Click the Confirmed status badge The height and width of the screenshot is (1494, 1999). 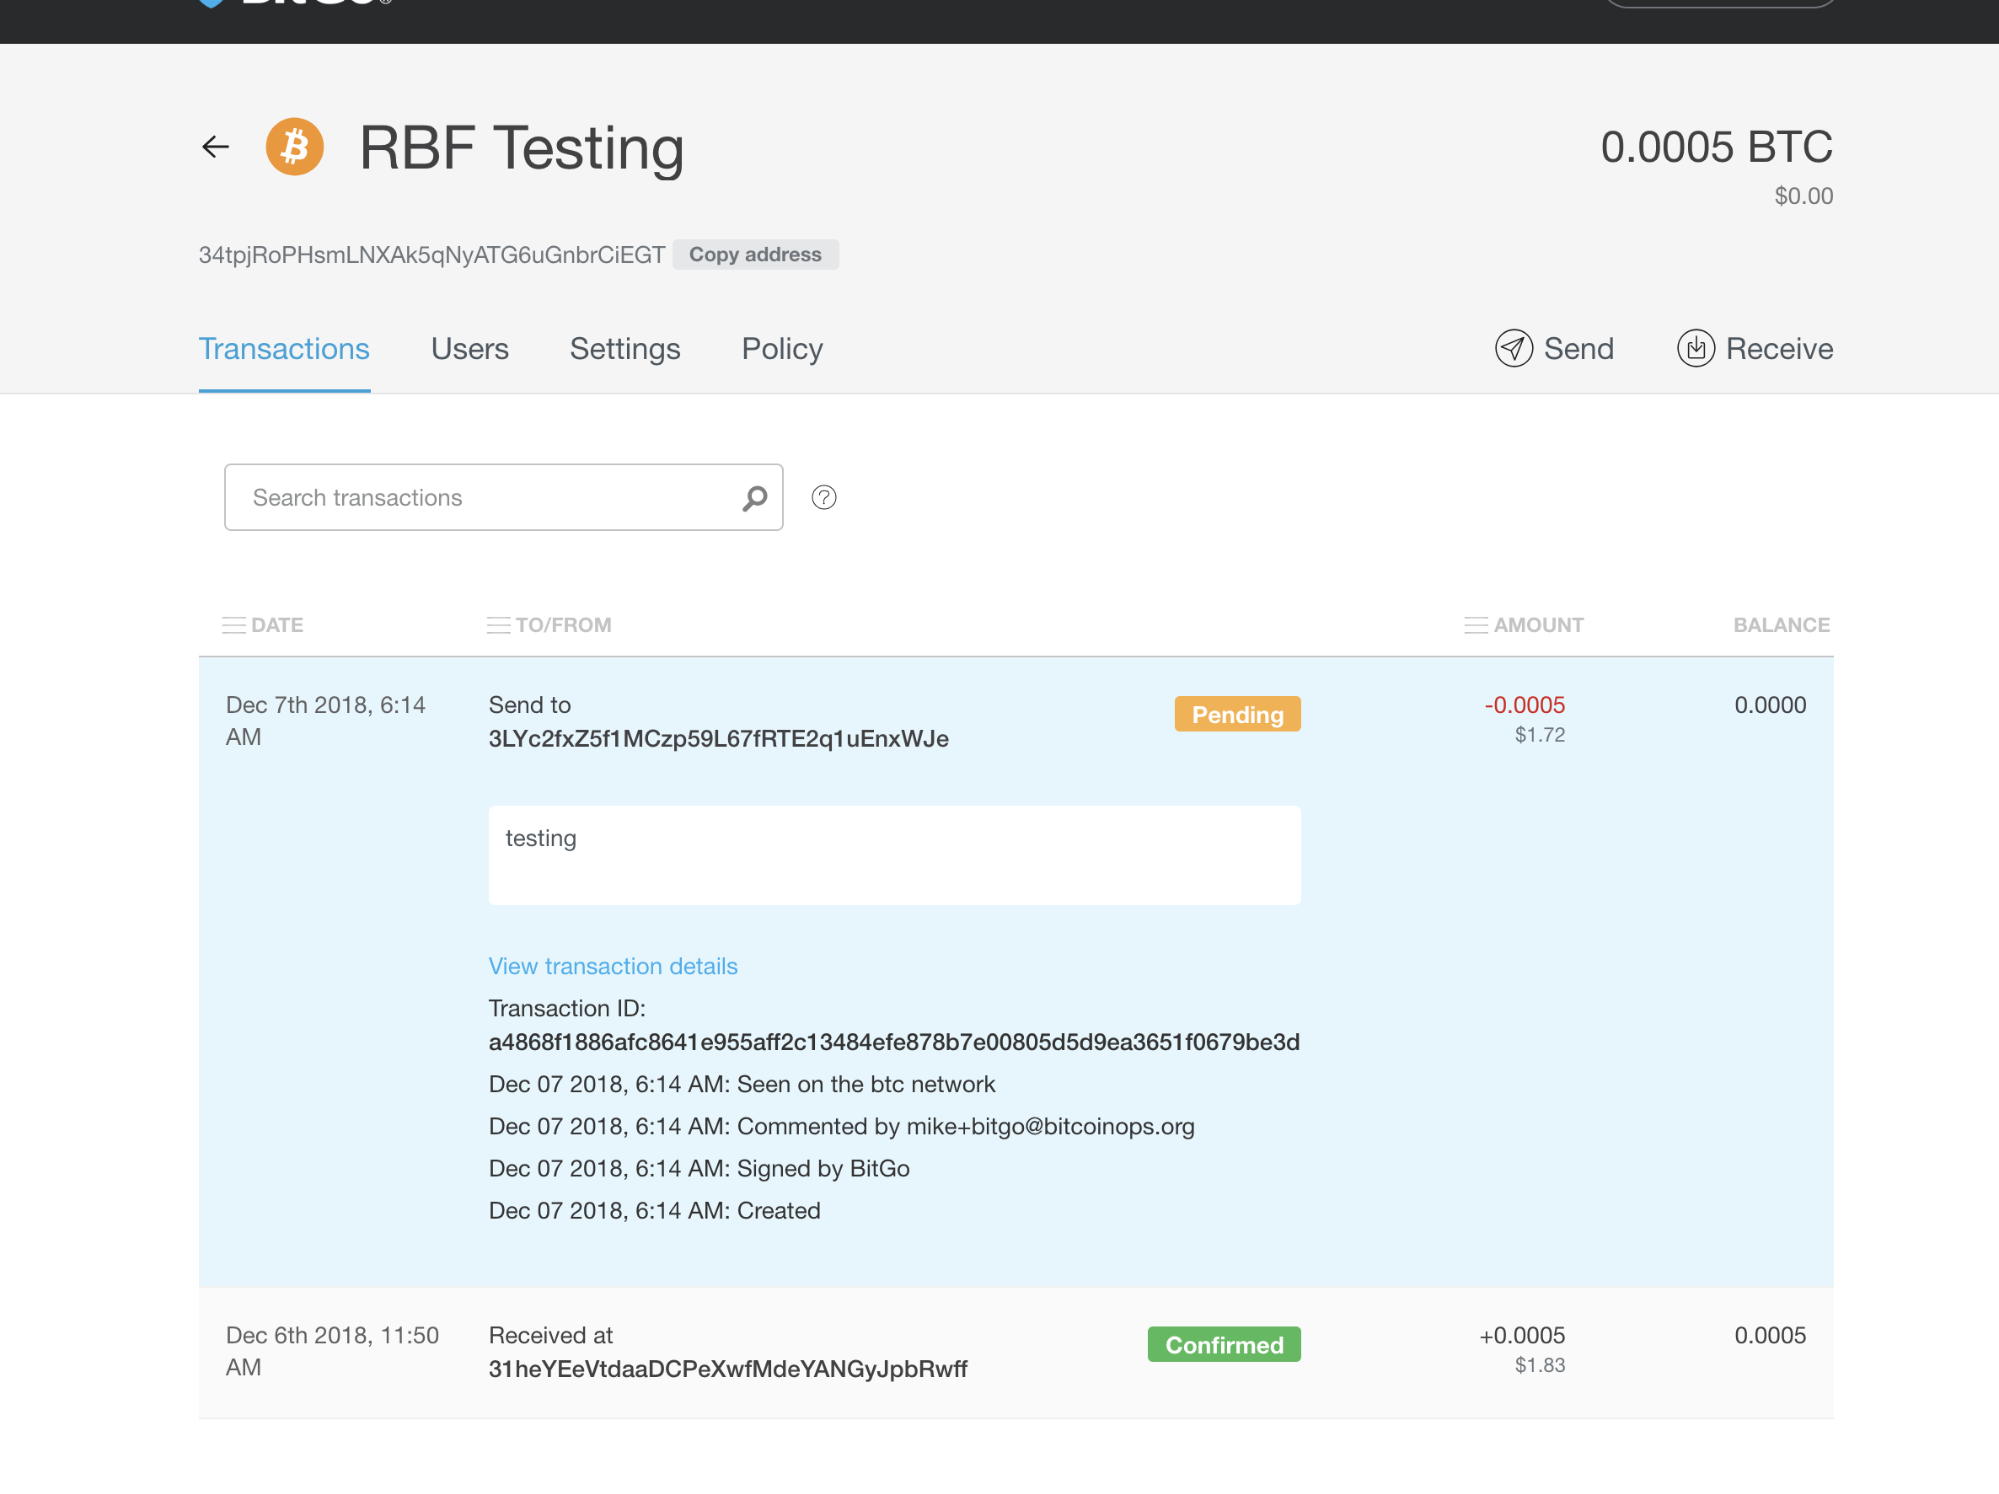[1224, 1344]
